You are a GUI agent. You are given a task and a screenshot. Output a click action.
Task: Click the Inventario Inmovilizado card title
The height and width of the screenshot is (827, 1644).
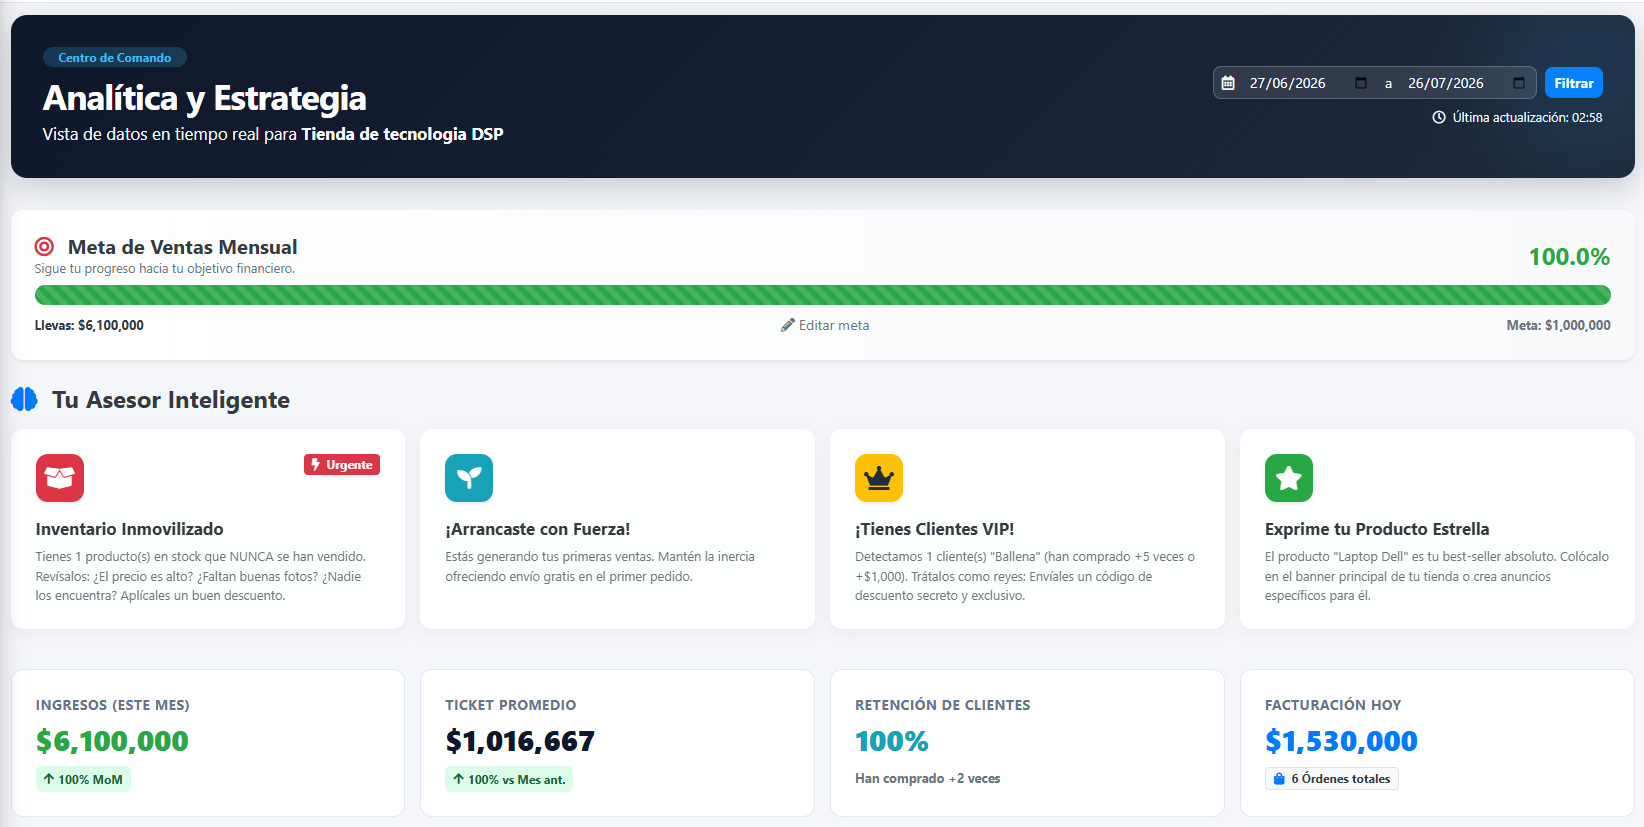click(129, 529)
